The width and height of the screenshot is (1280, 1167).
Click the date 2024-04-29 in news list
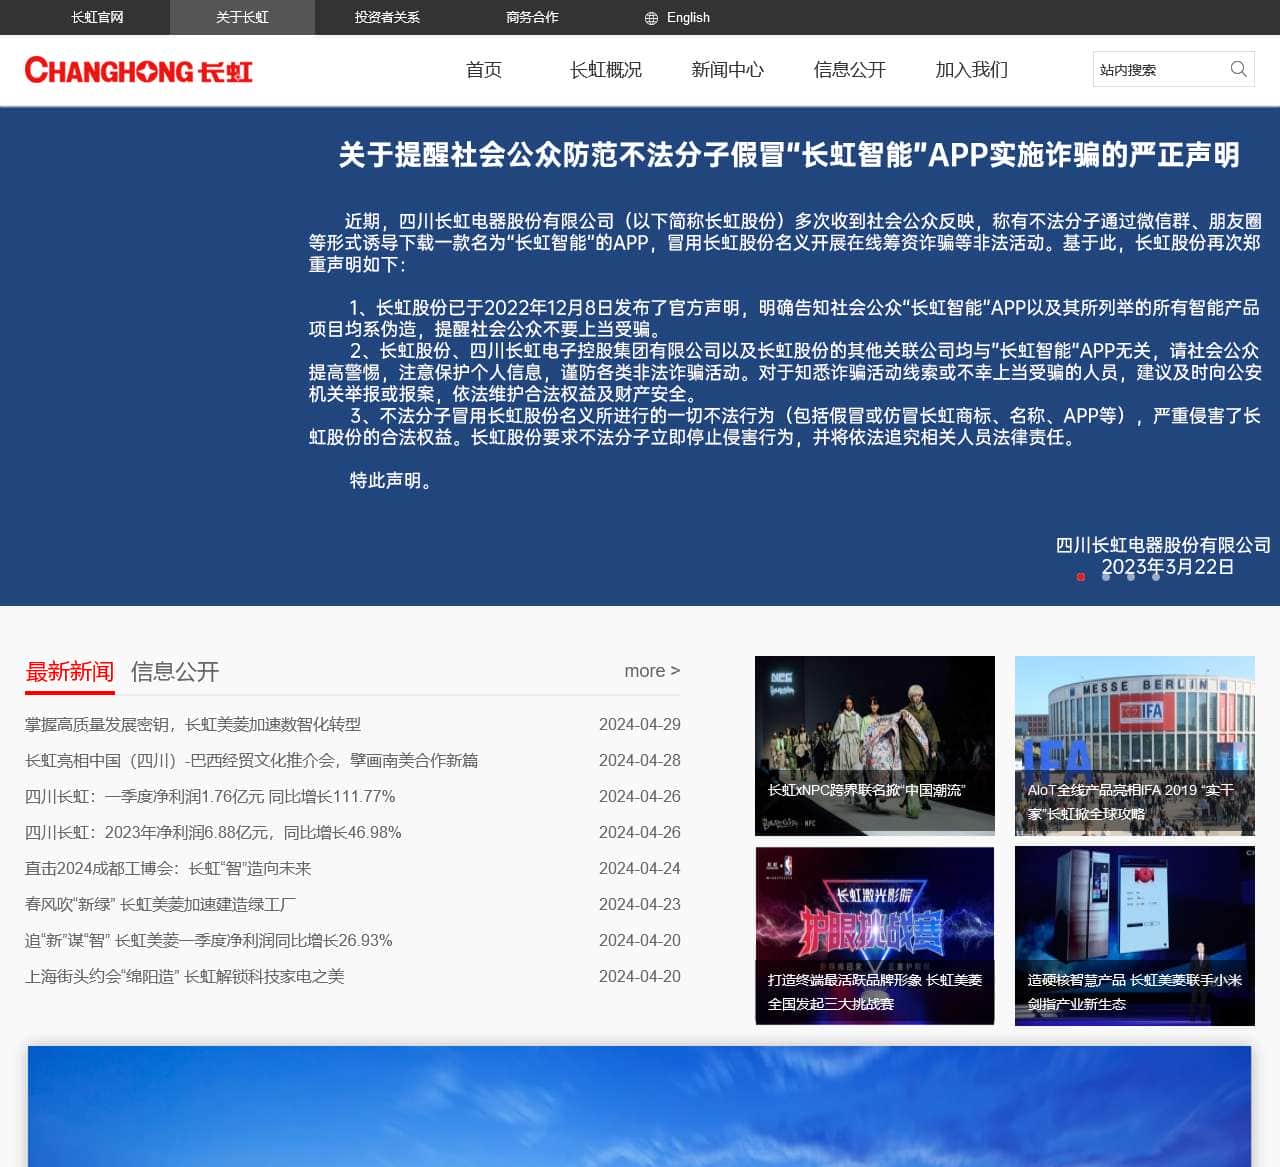click(x=640, y=724)
